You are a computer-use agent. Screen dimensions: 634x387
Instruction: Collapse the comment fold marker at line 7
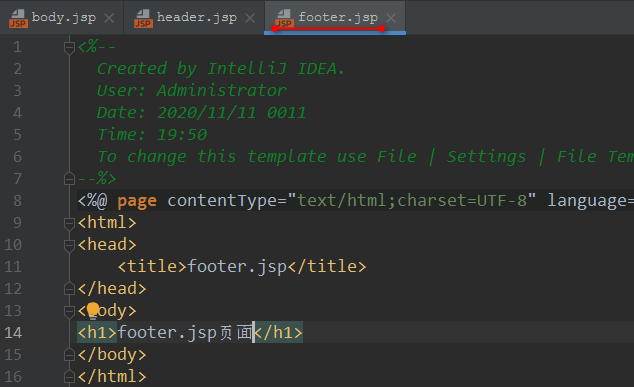click(x=70, y=178)
